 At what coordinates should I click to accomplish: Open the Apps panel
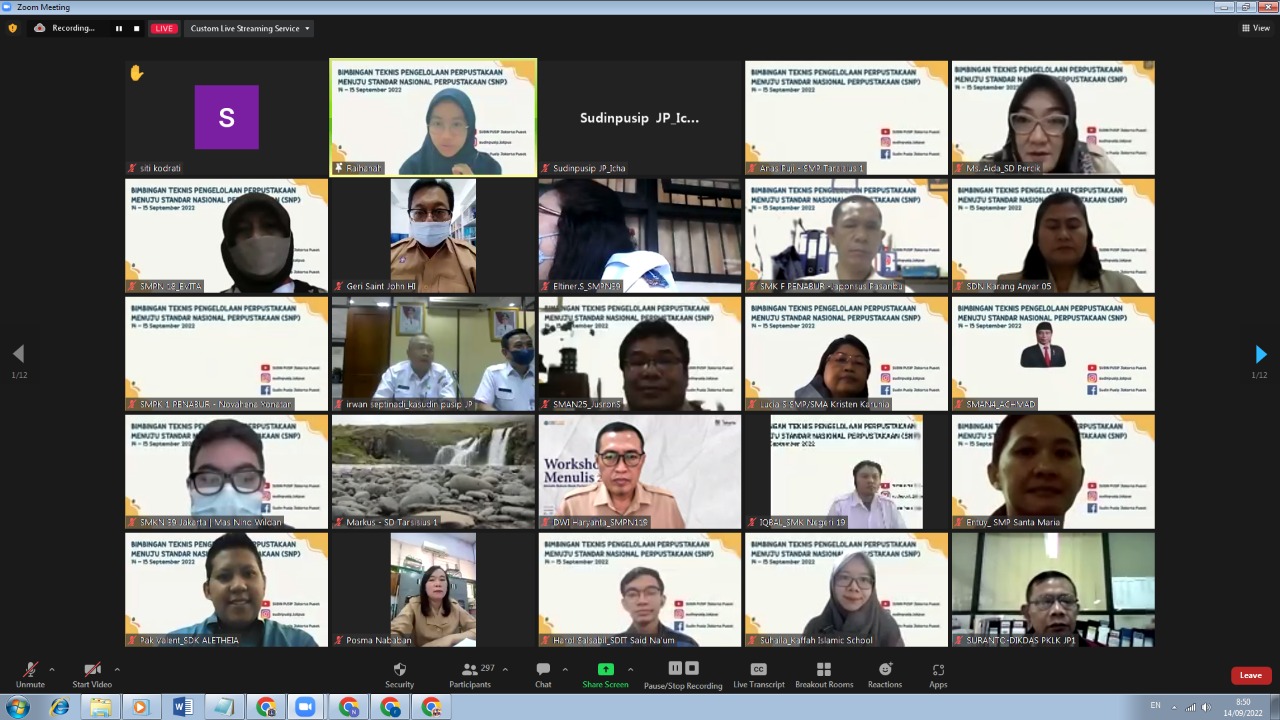[x=937, y=674]
